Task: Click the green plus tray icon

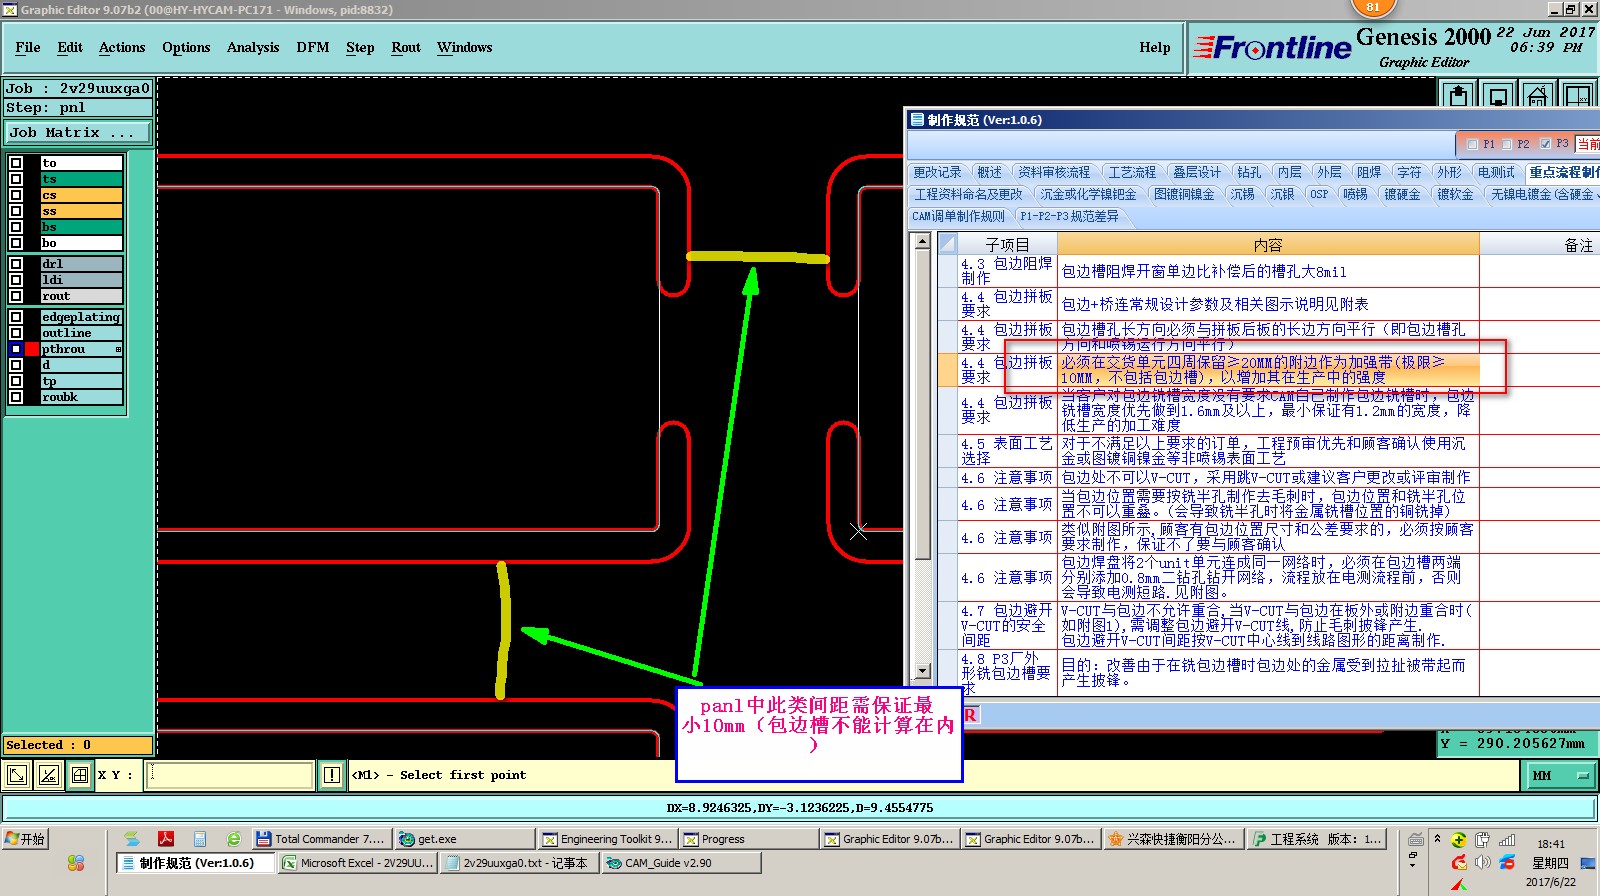Action: (1459, 840)
